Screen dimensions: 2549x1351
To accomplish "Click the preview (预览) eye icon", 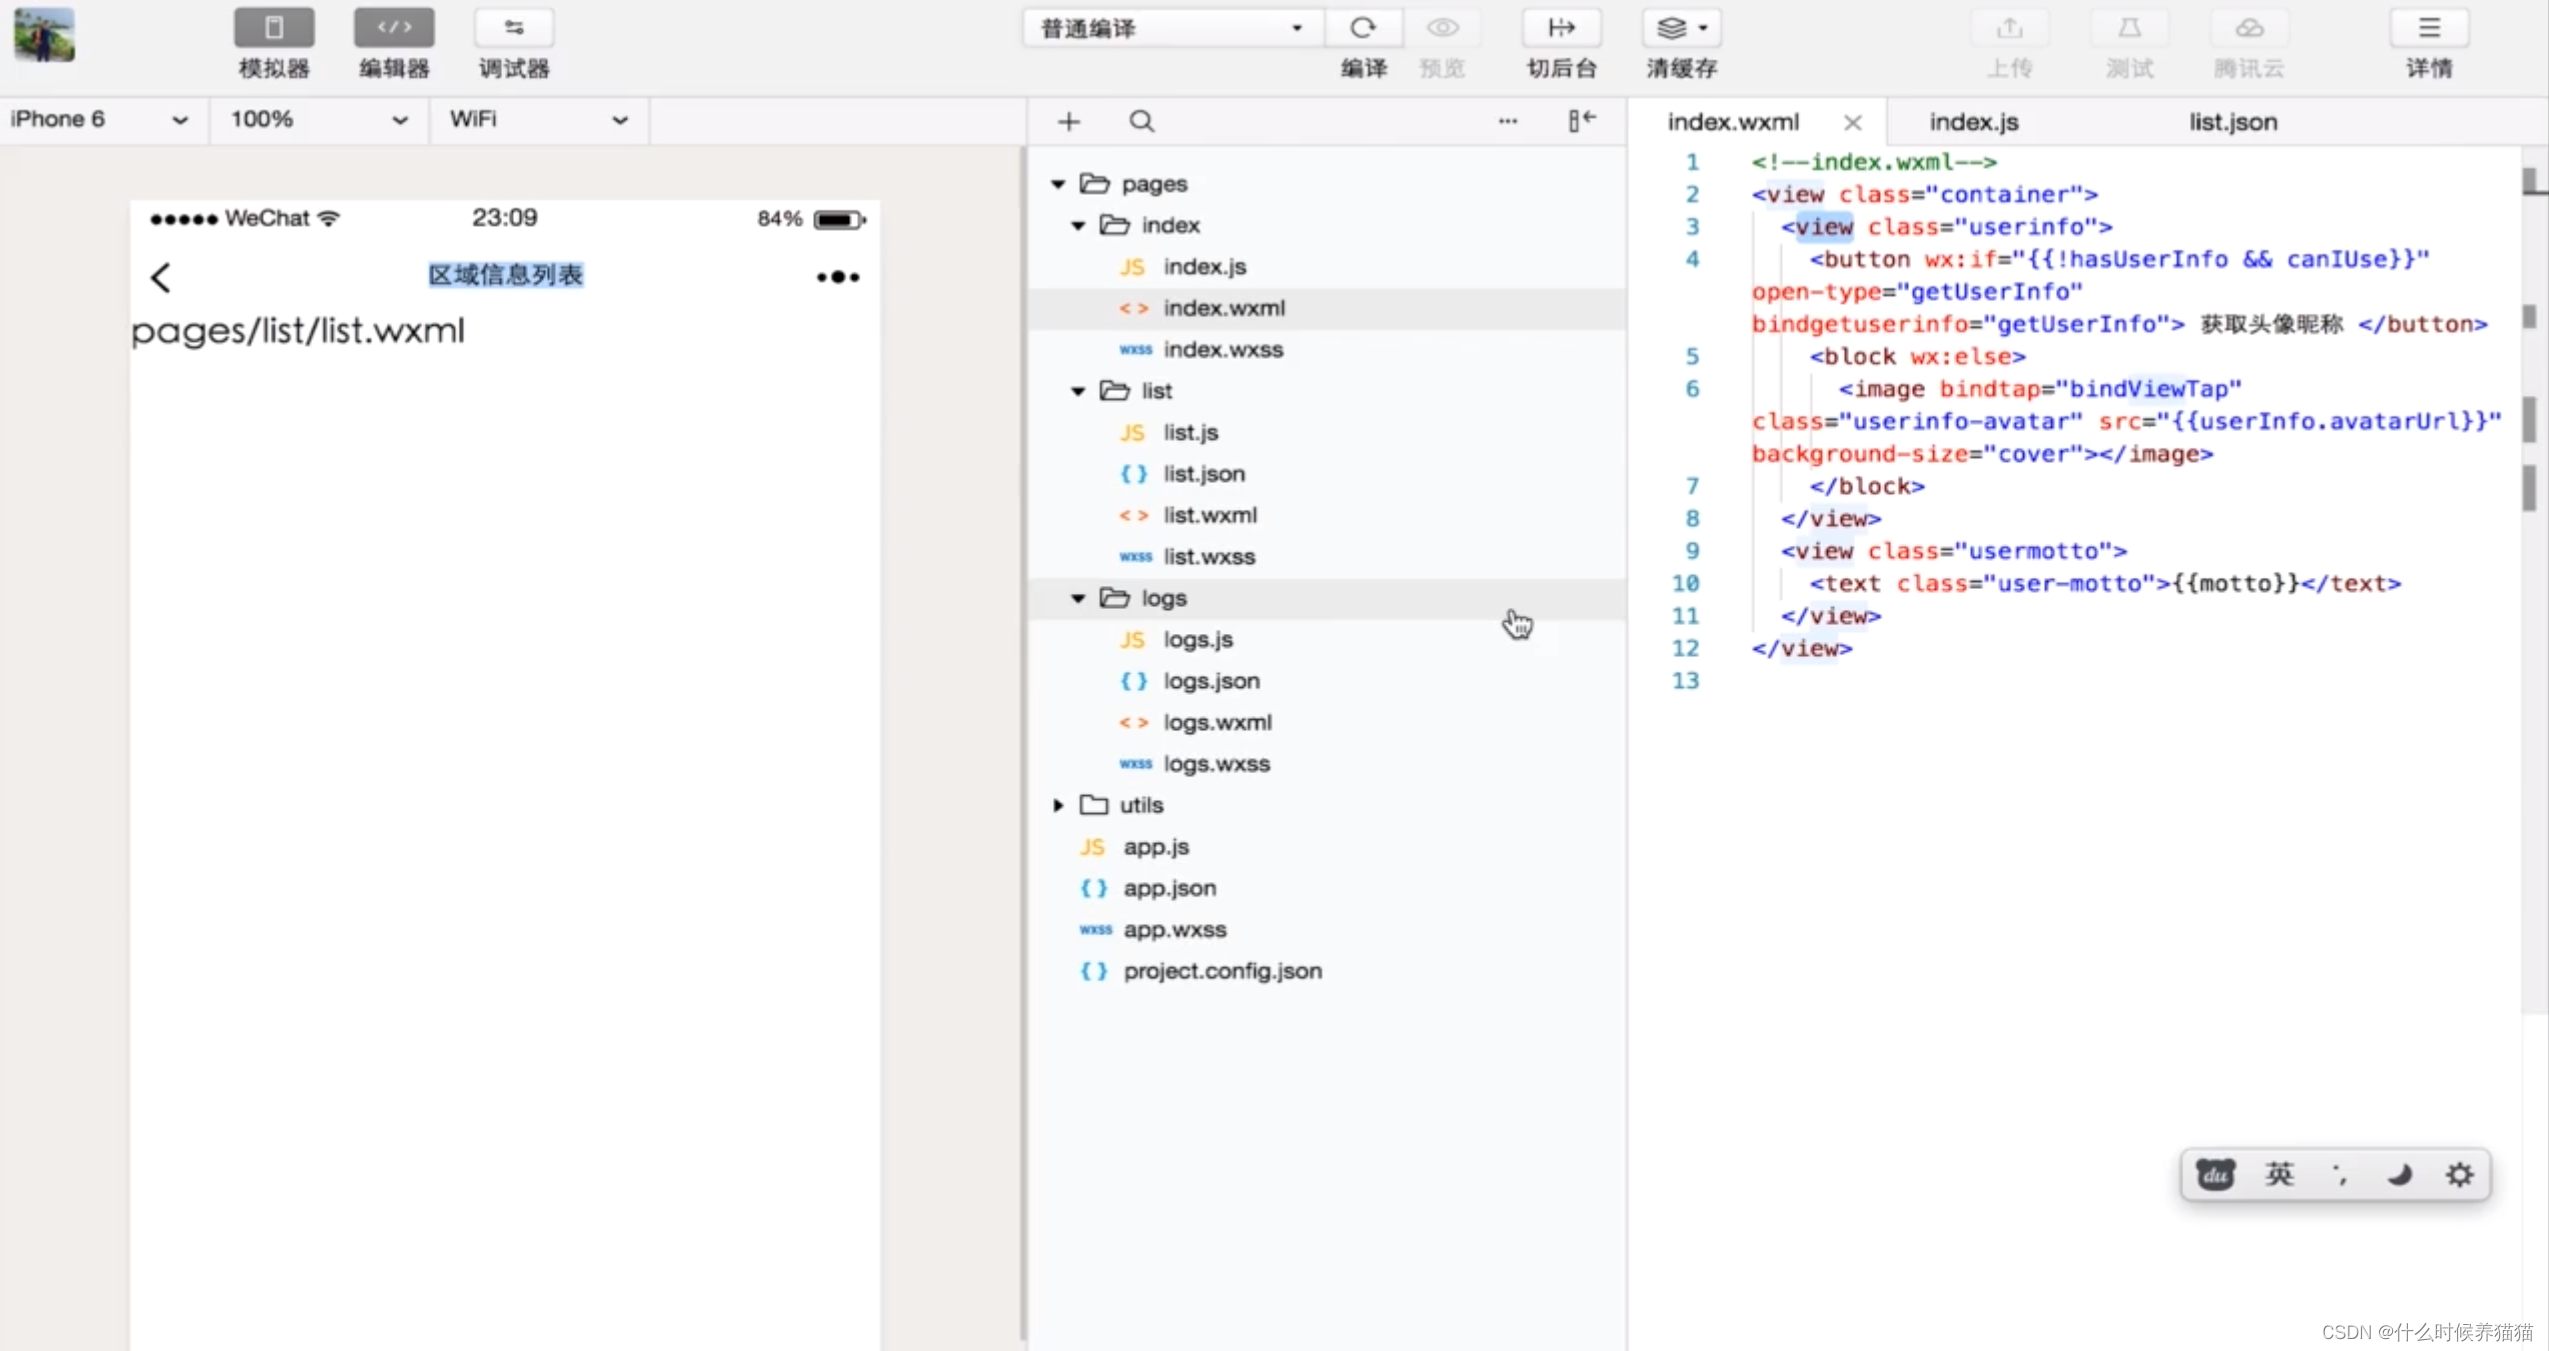I will point(1442,28).
